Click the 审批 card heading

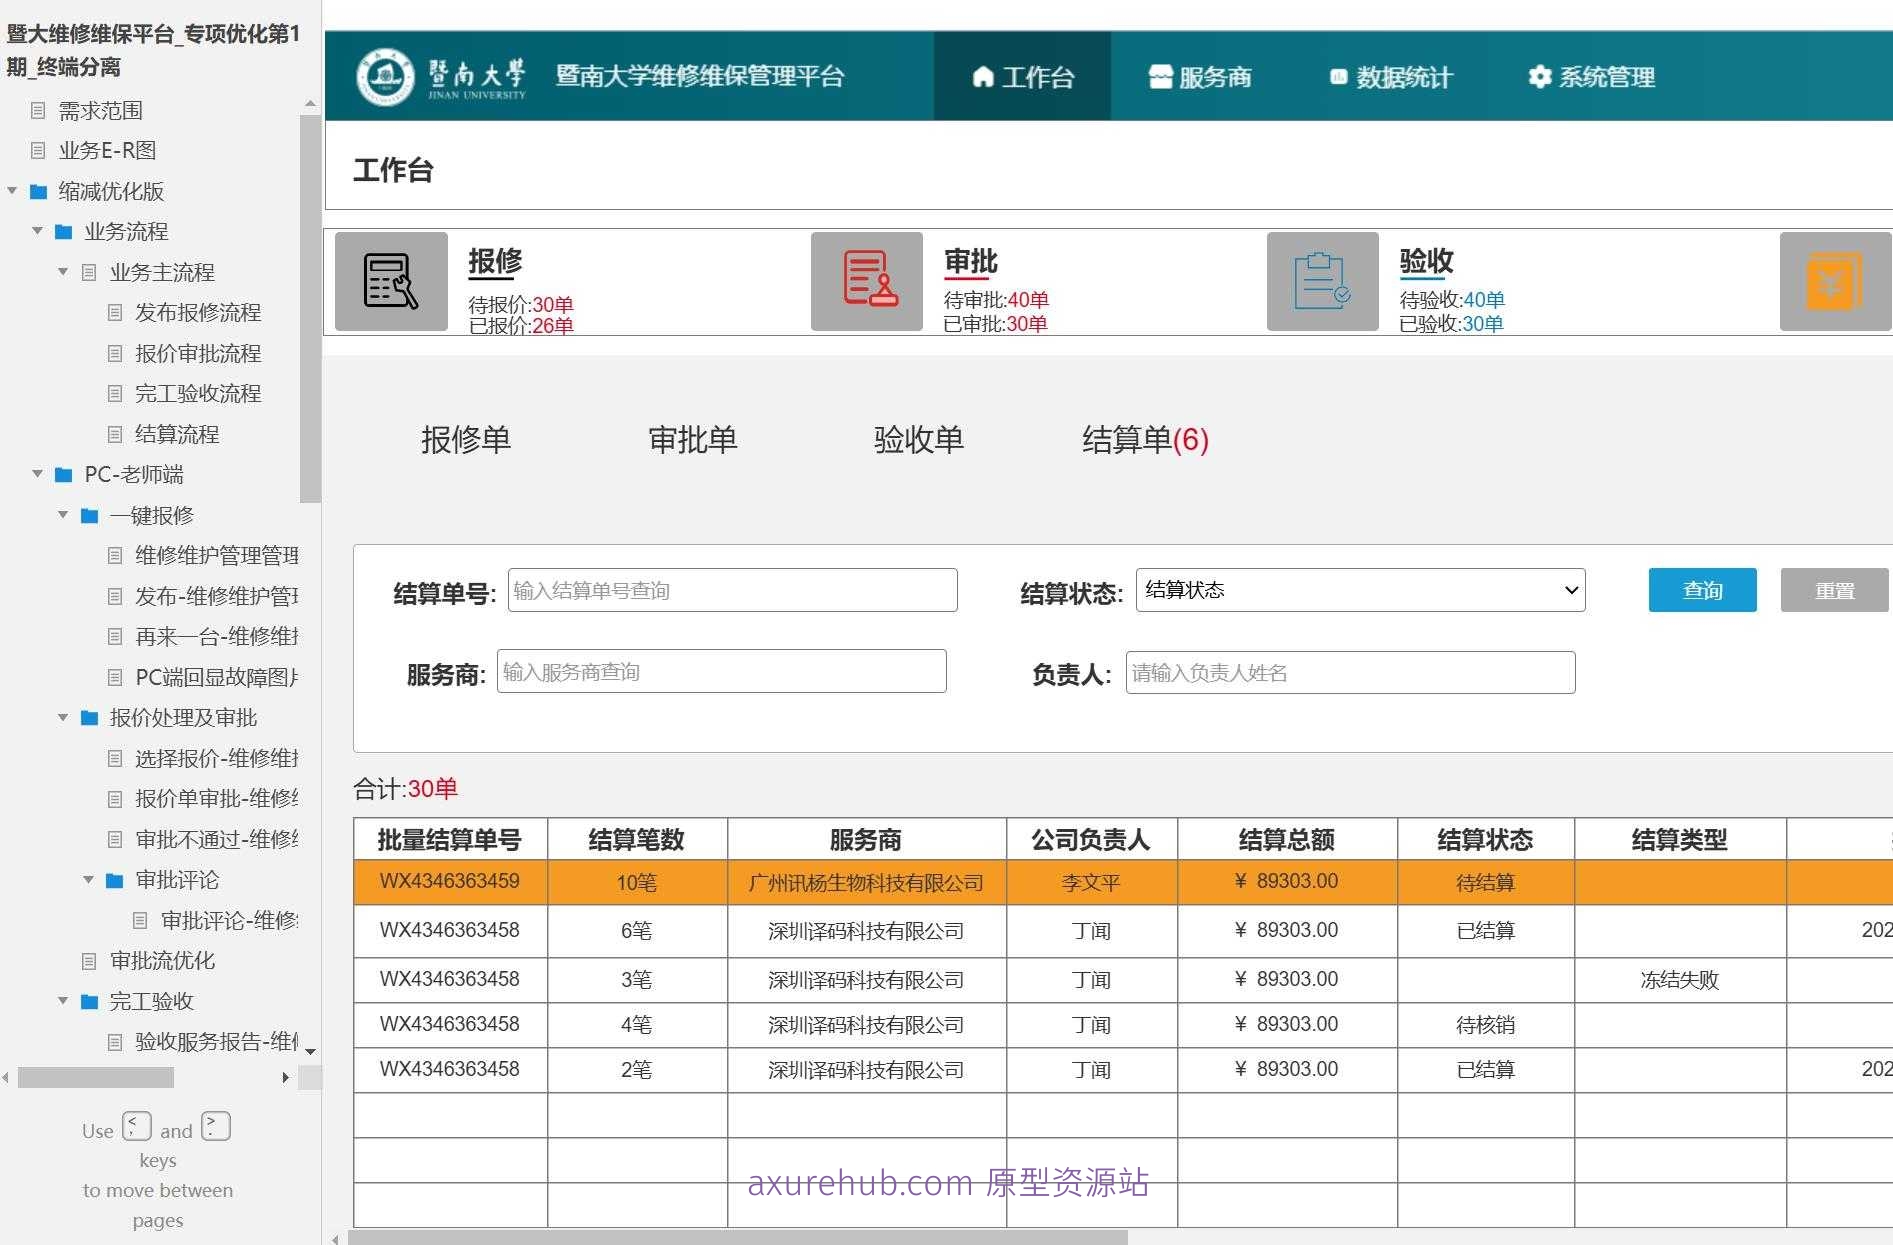(x=971, y=260)
